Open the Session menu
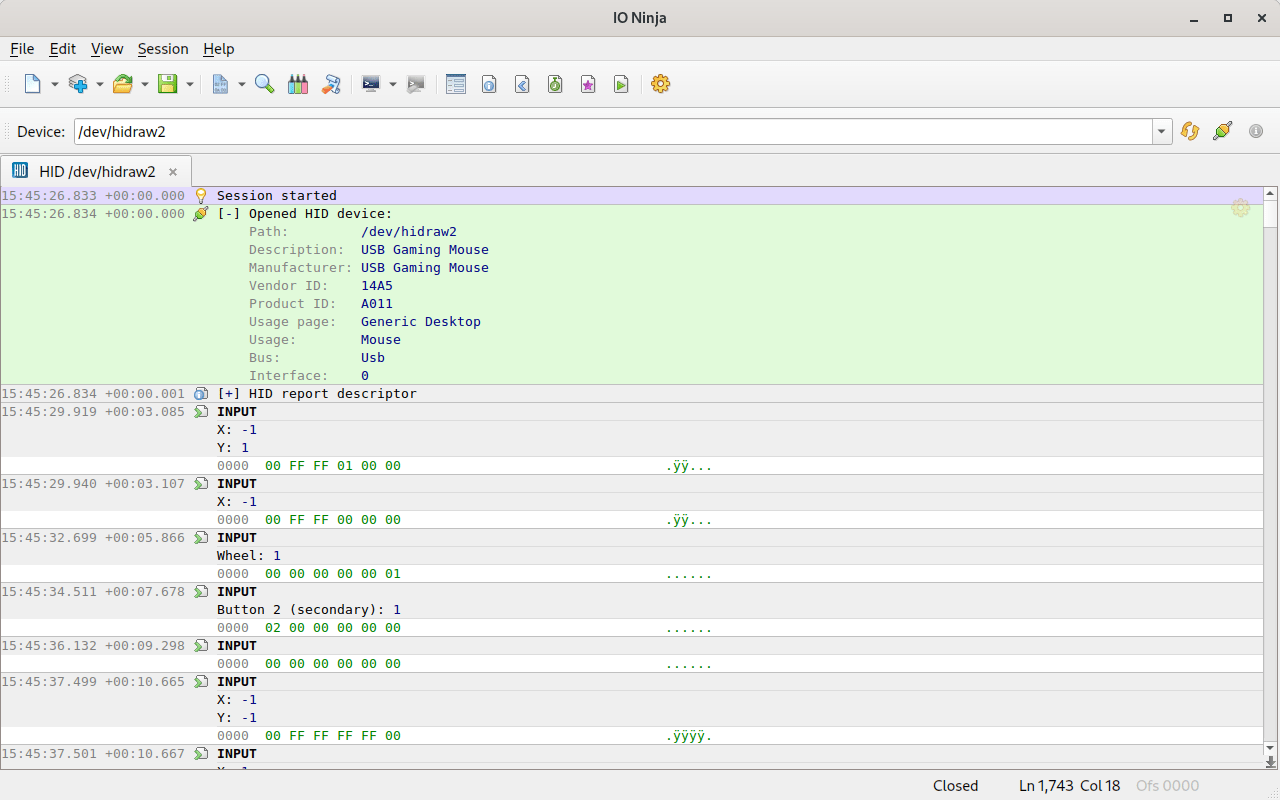The height and width of the screenshot is (800, 1280). [x=163, y=49]
